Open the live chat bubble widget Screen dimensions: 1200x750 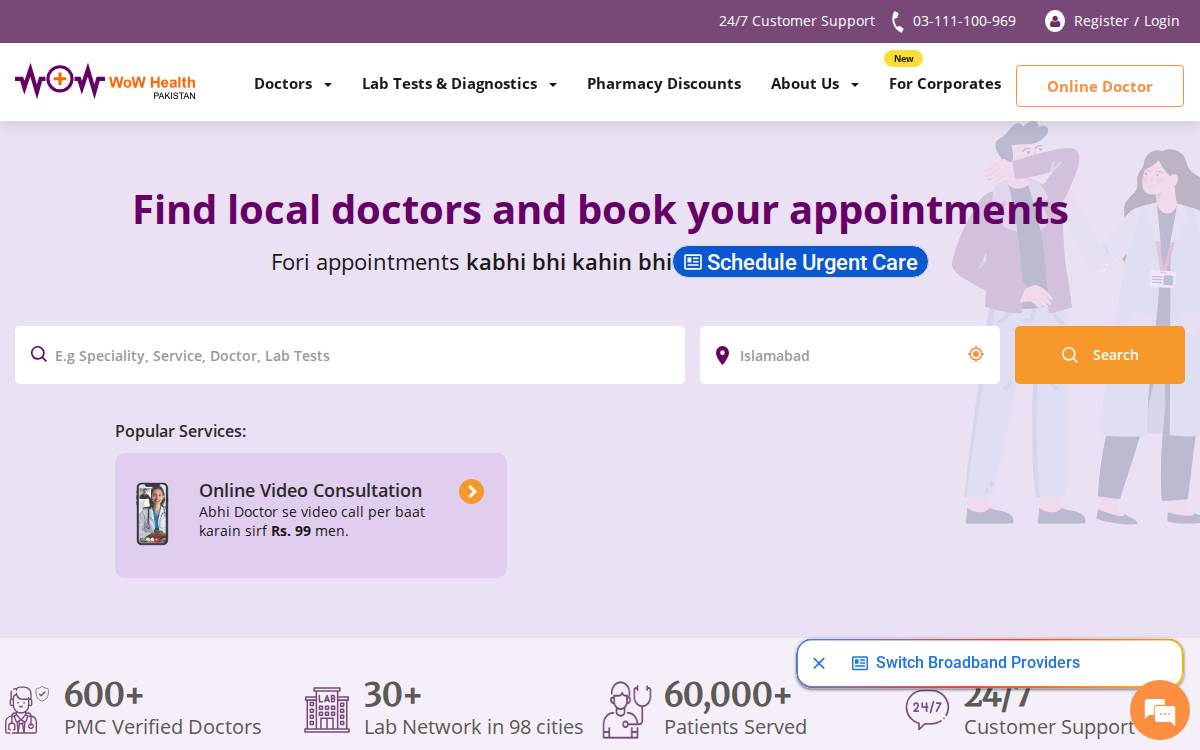tap(1159, 712)
